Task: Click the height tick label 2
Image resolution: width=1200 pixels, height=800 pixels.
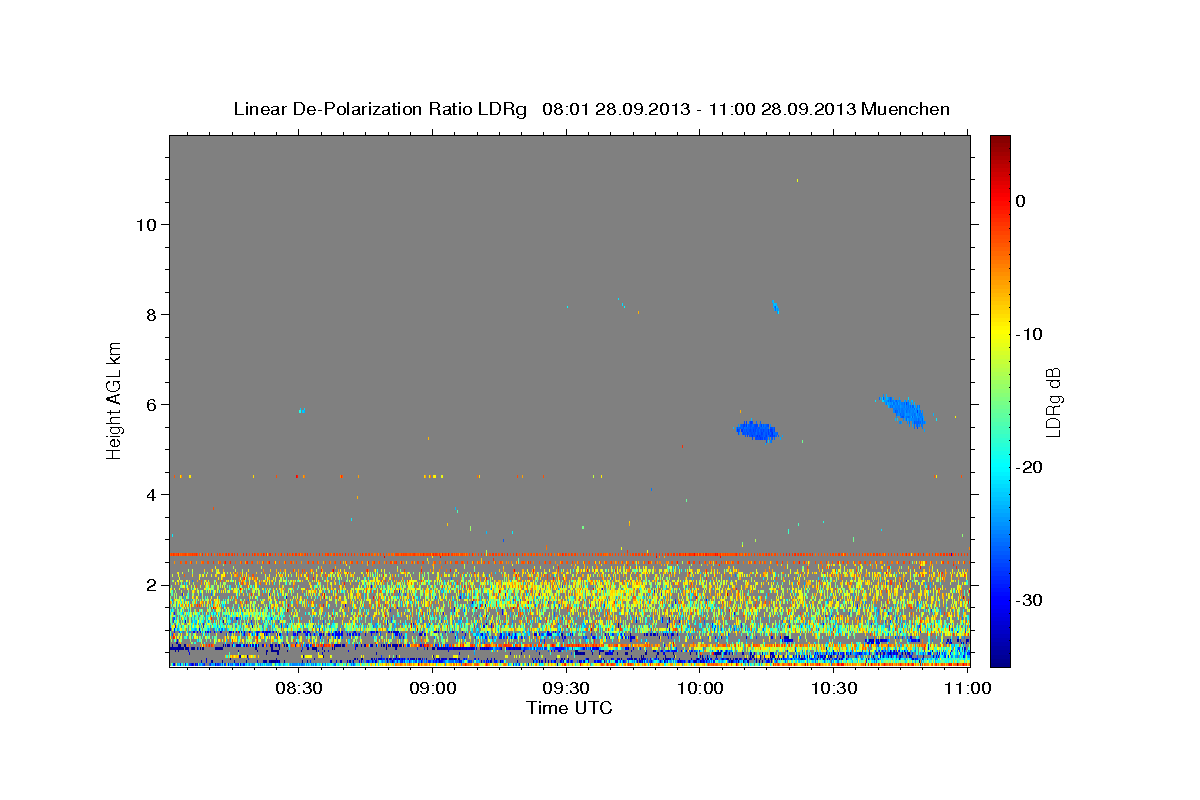Action: 150,584
